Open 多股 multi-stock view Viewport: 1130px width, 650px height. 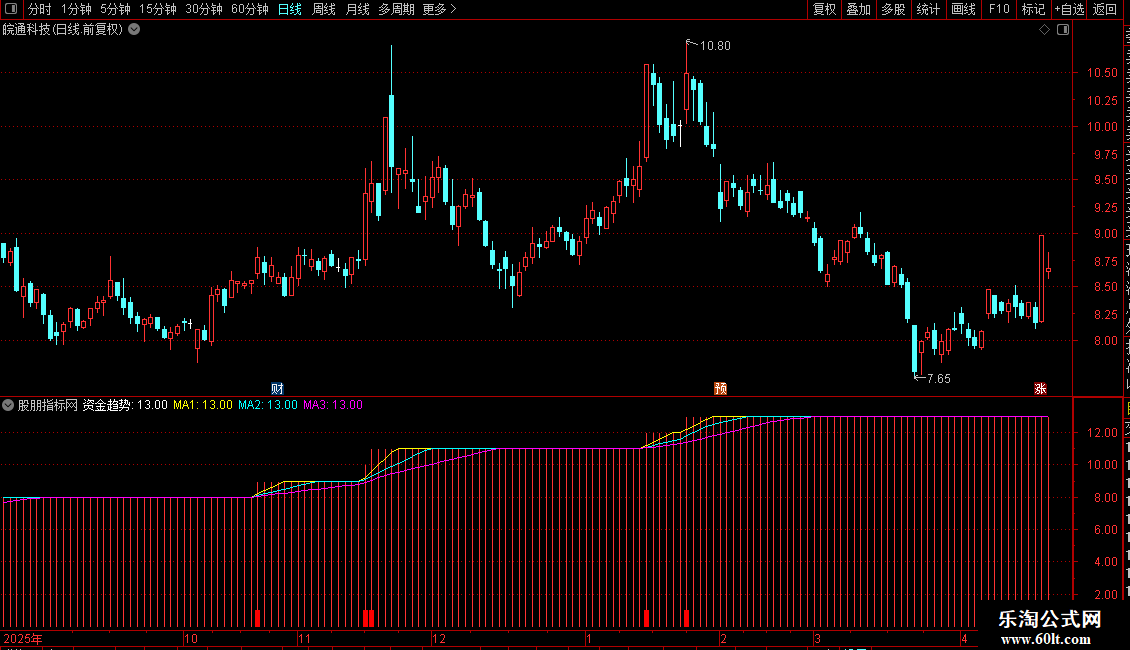coord(893,9)
